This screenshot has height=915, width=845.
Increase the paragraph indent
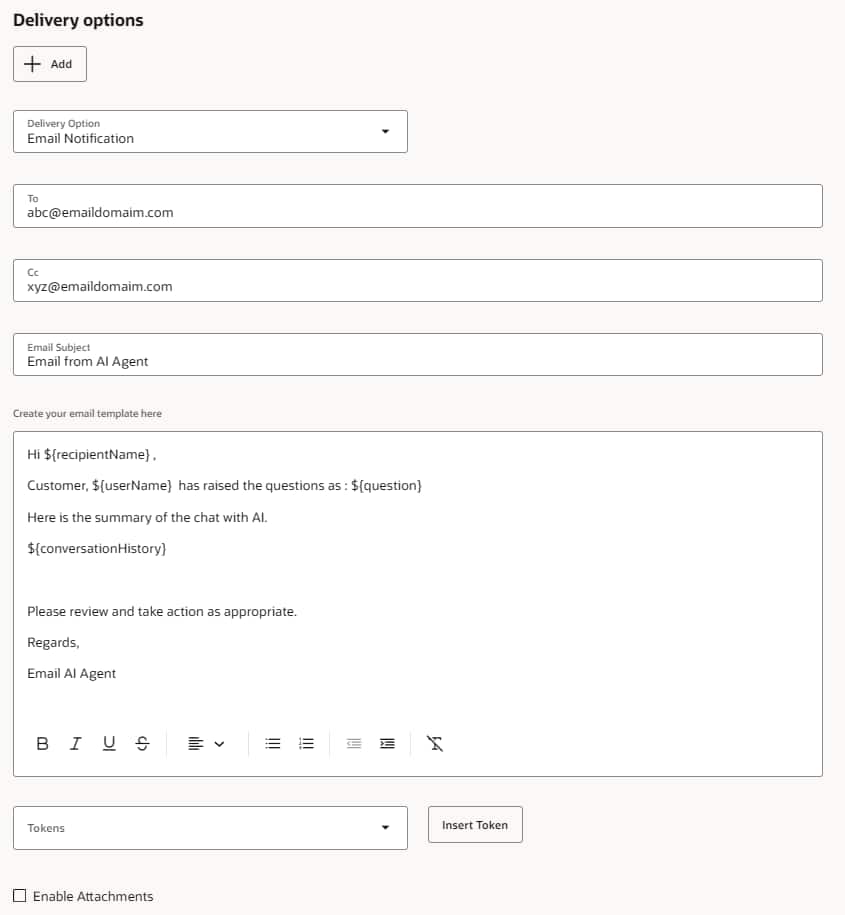[388, 743]
